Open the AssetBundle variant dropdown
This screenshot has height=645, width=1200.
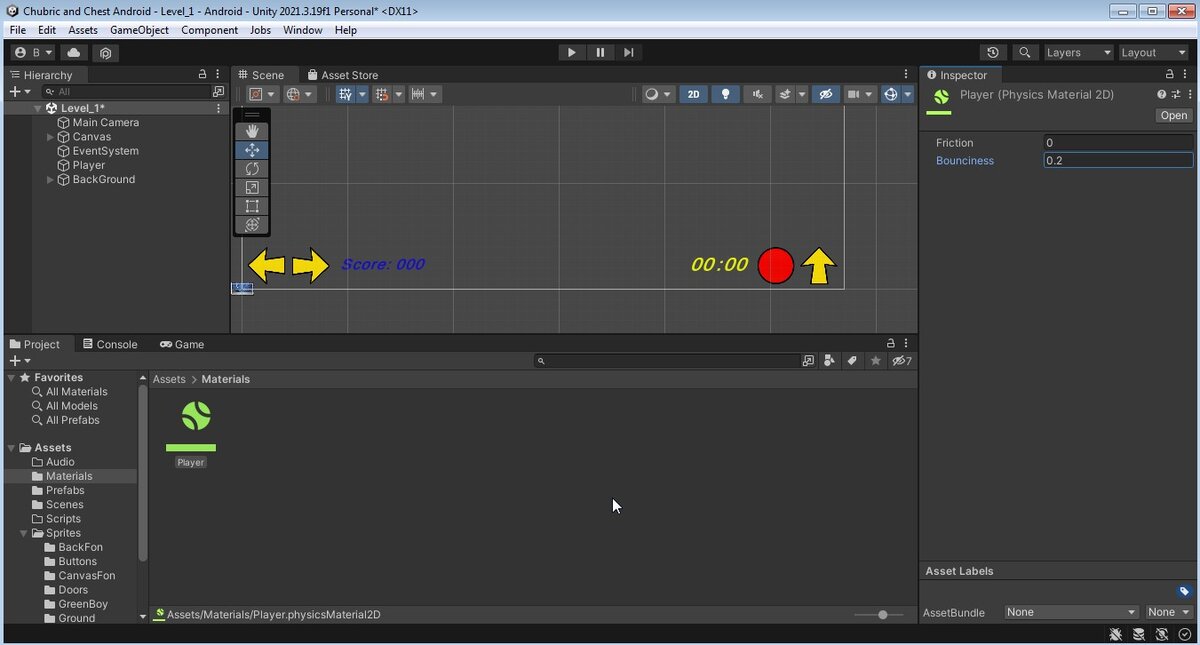(1169, 612)
